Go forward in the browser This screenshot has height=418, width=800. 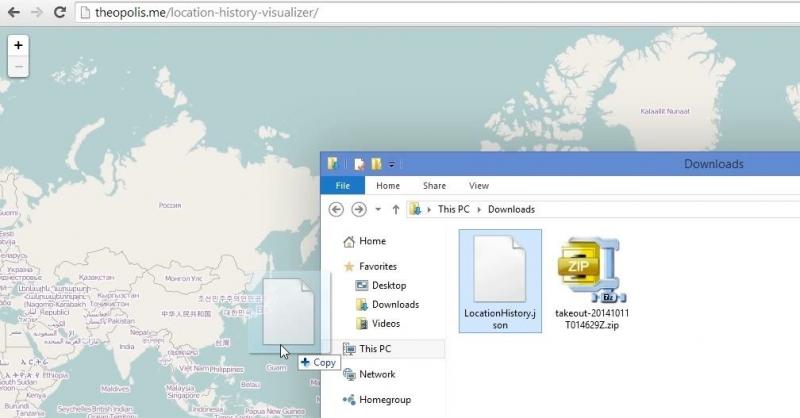coord(37,12)
